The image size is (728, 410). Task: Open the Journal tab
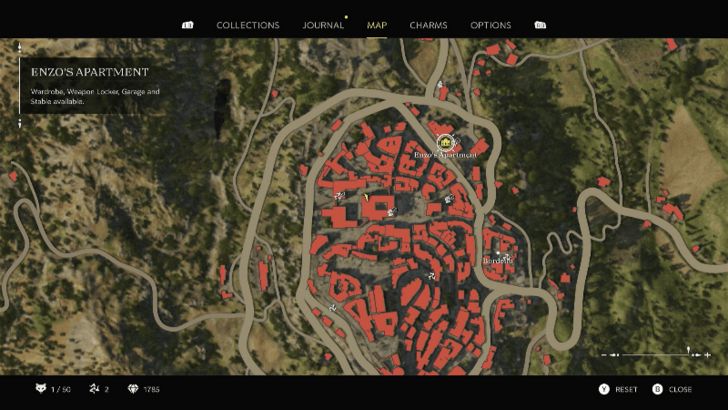tap(323, 25)
